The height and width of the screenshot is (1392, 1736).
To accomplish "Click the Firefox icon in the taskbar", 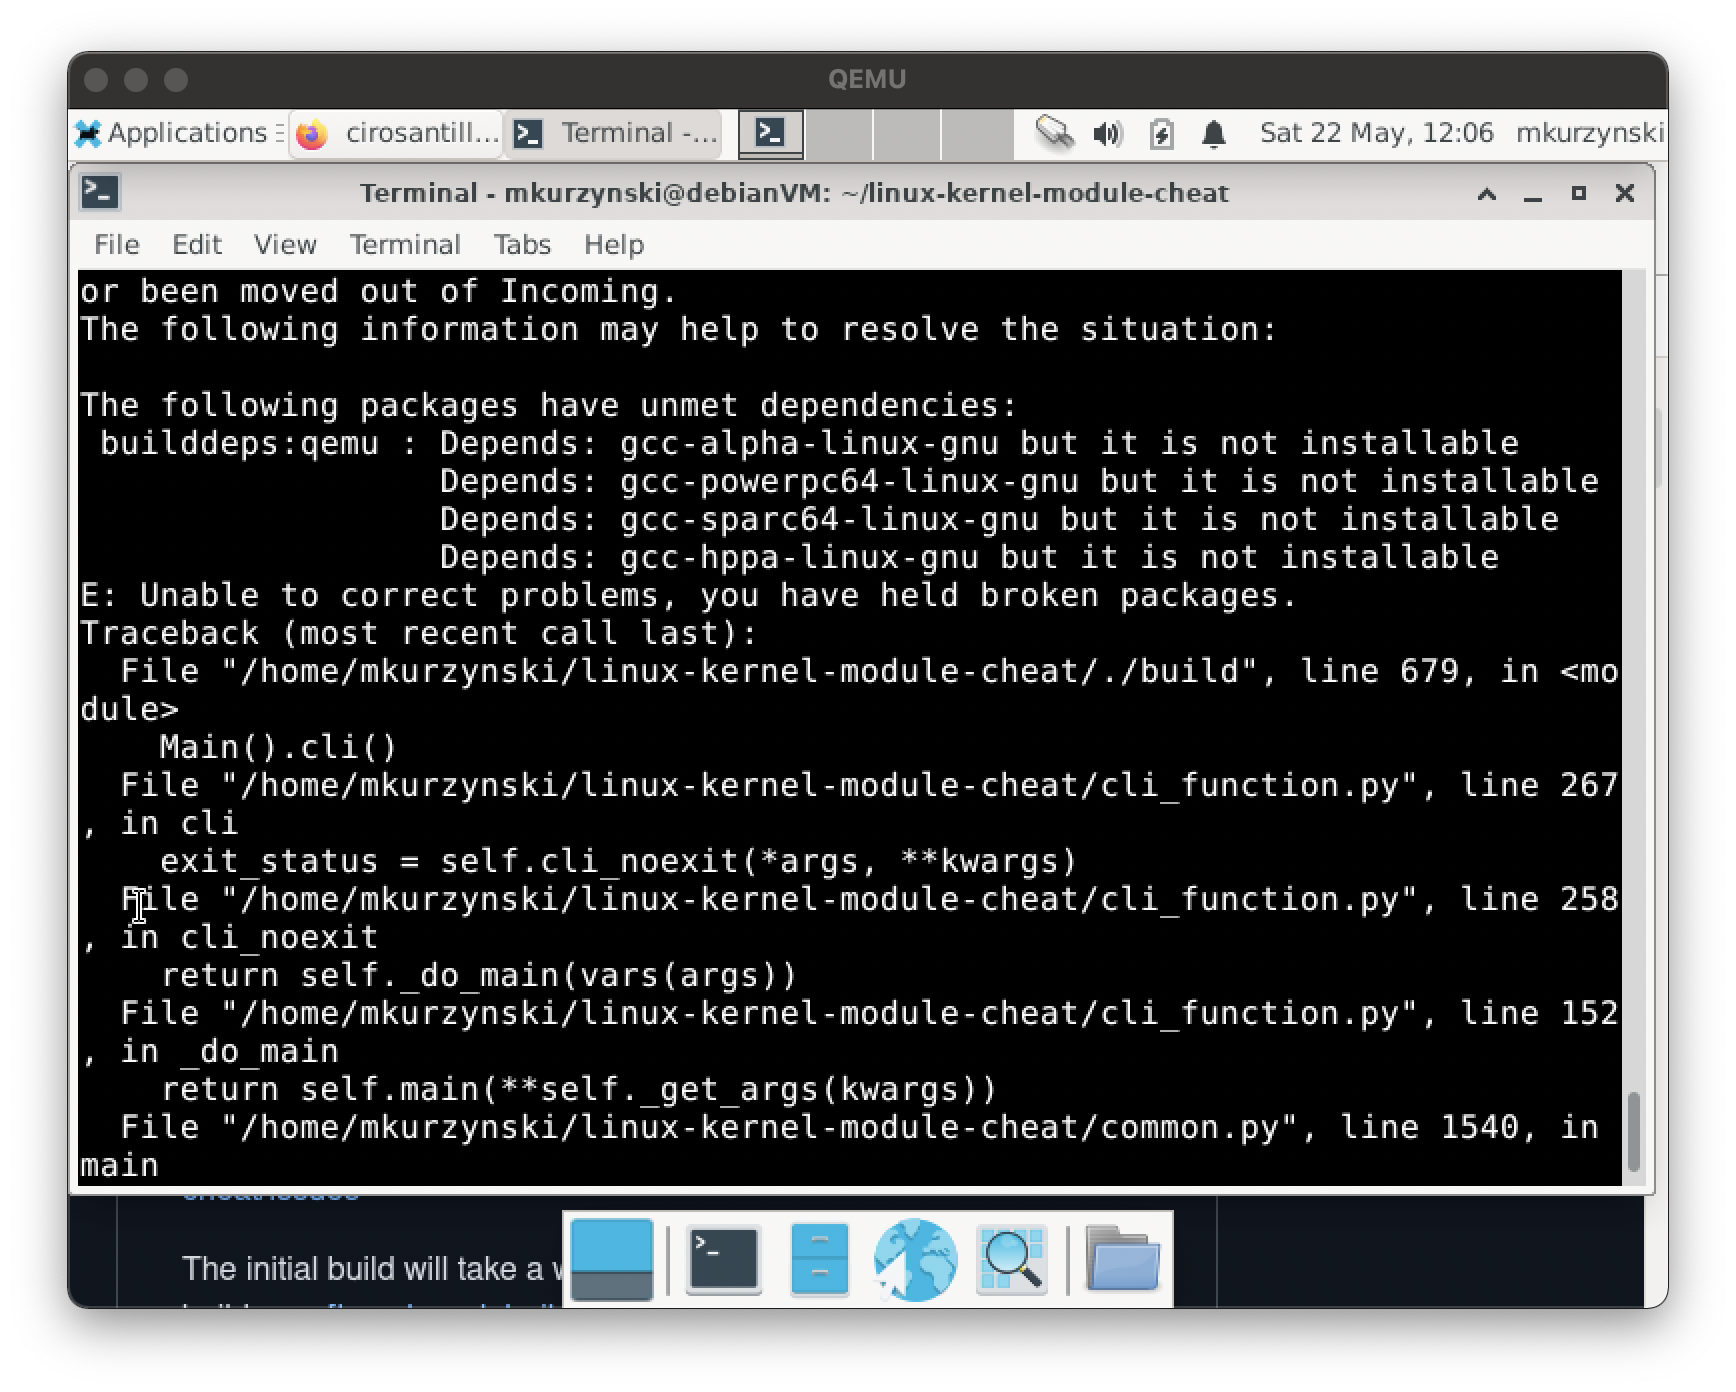I will point(312,134).
